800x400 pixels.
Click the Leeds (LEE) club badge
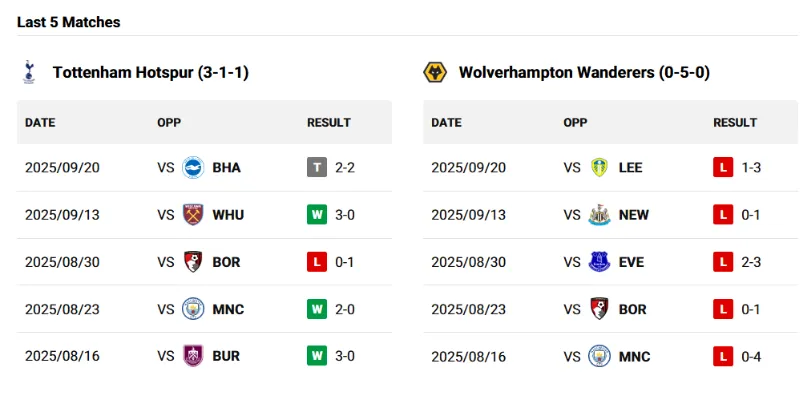pyautogui.click(x=600, y=167)
